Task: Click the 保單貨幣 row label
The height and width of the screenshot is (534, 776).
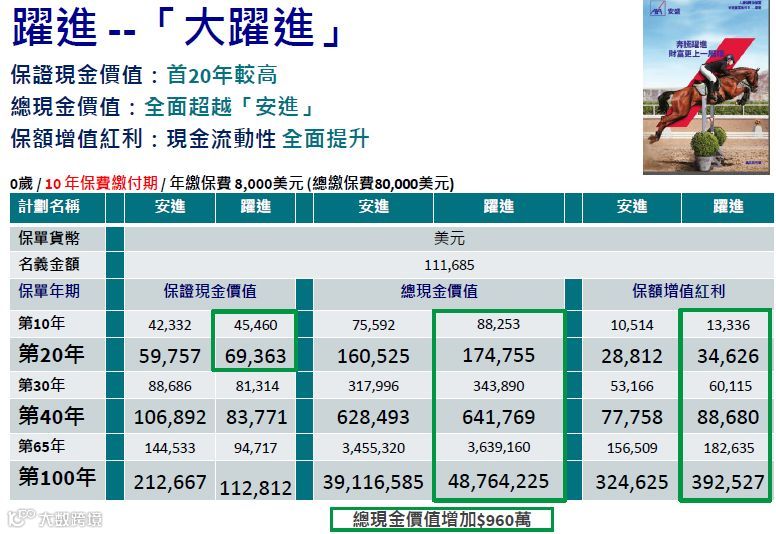Action: [49, 239]
